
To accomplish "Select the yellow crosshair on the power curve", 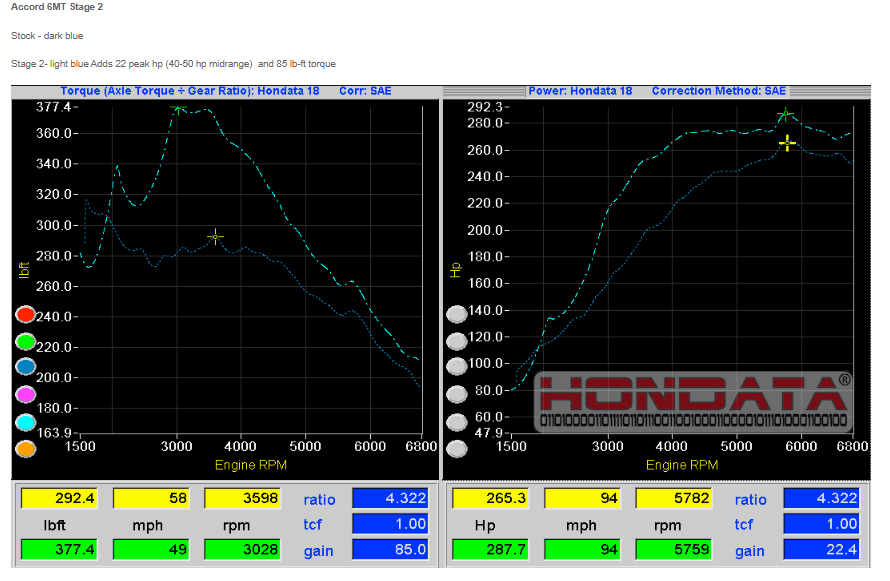I will [788, 143].
